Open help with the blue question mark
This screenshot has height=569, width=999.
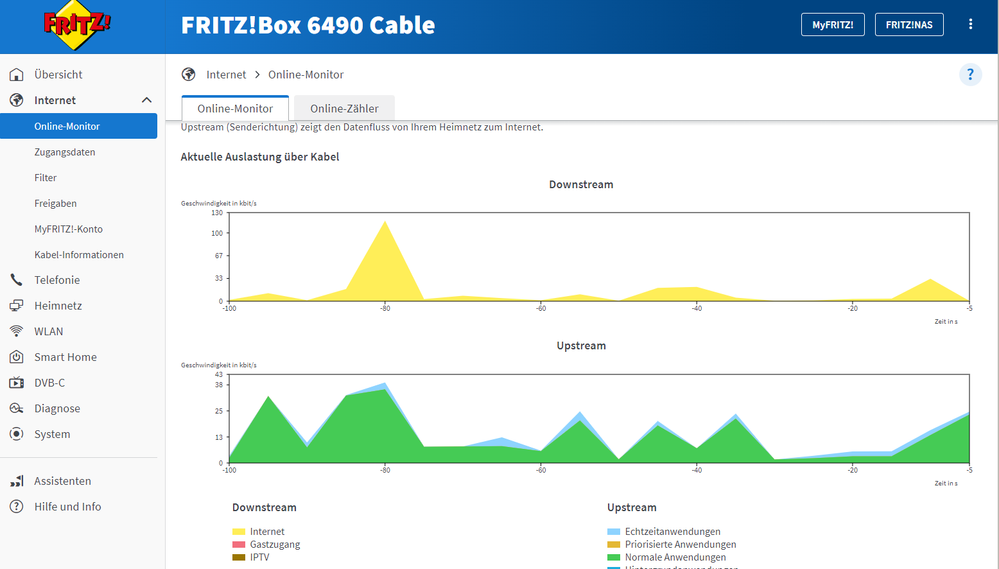click(970, 75)
